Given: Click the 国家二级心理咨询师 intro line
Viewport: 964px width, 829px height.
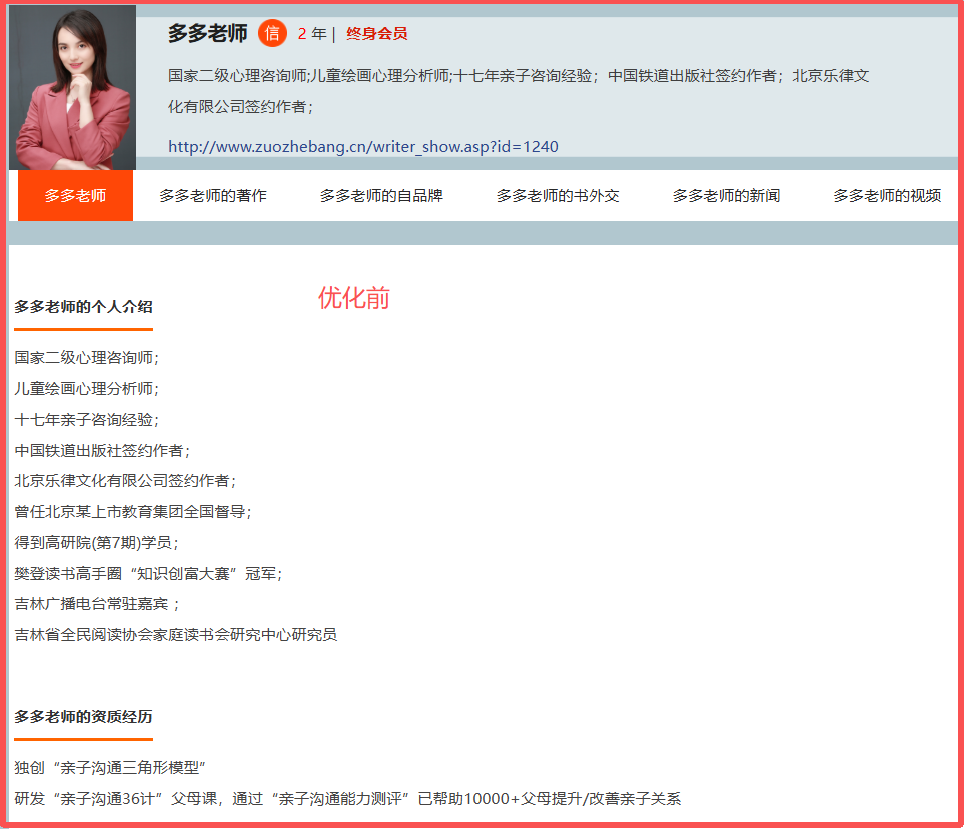Looking at the screenshot, I should pyautogui.click(x=87, y=357).
